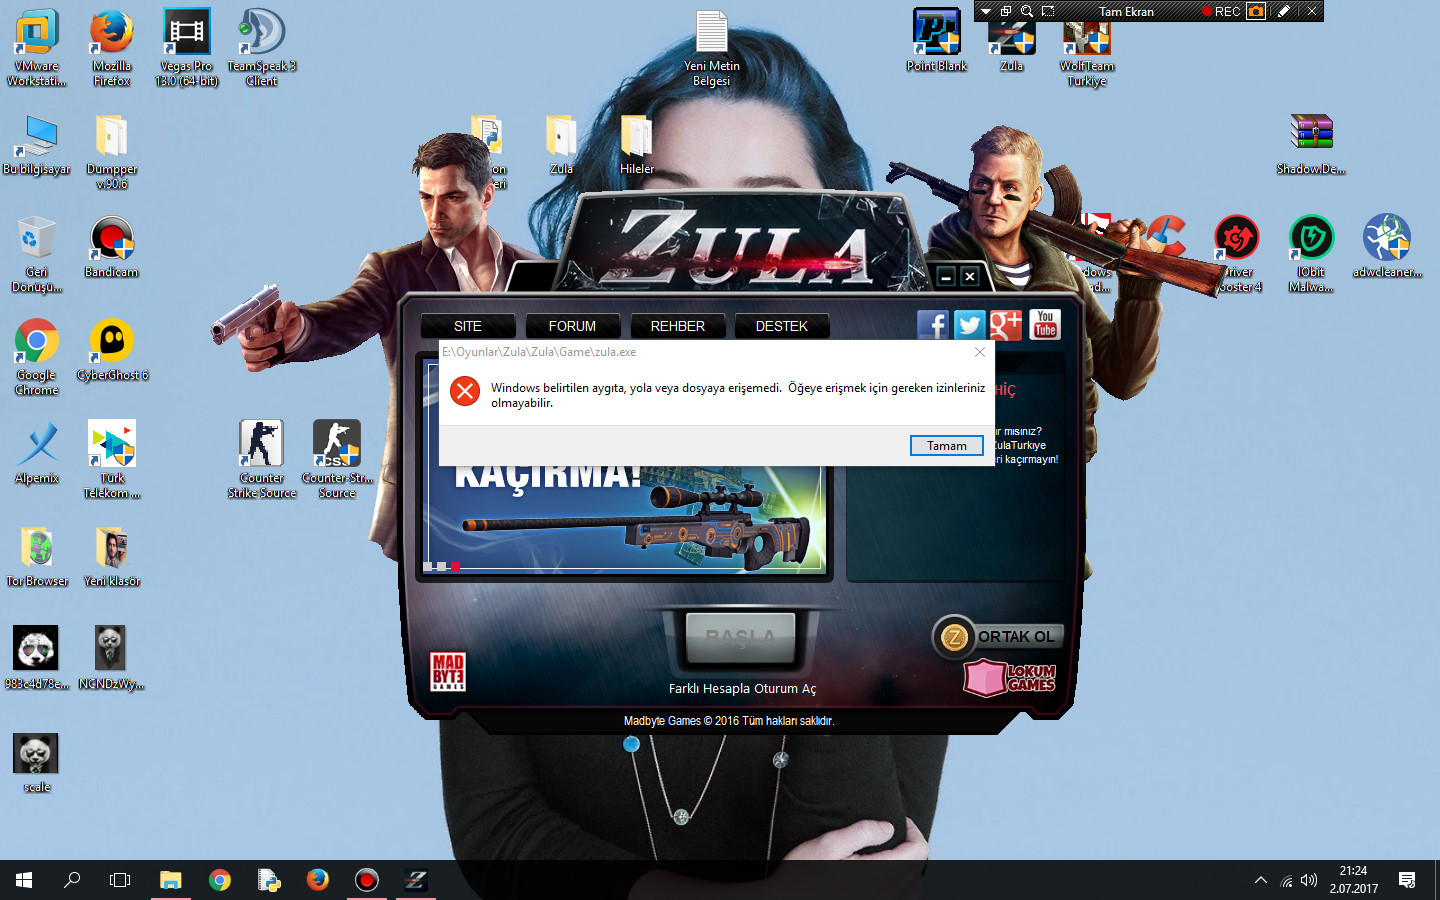Select TeamSpeak 3 Client desktop icon
This screenshot has width=1440, height=900.
(x=262, y=48)
